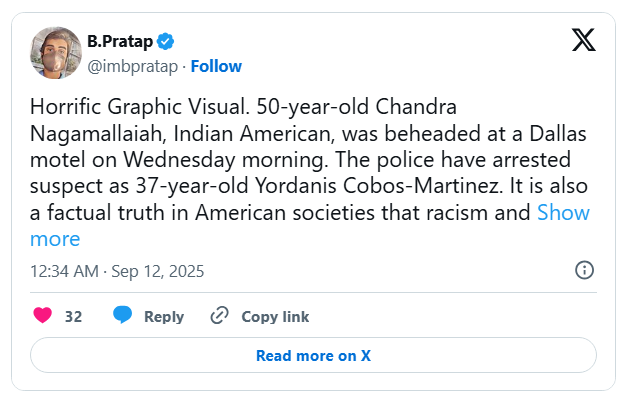Image resolution: width=626 pixels, height=400 pixels.
Task: Follow the @imbpratap account
Action: (x=216, y=66)
